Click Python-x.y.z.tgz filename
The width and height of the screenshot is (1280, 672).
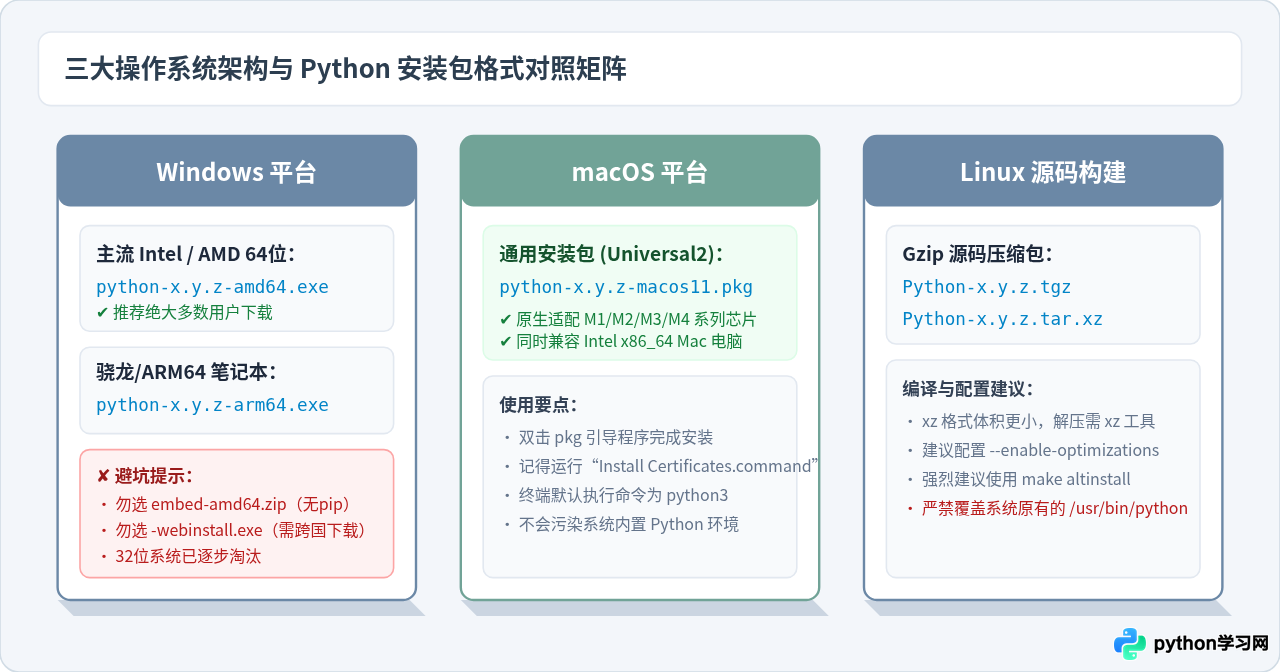pyautogui.click(x=987, y=287)
